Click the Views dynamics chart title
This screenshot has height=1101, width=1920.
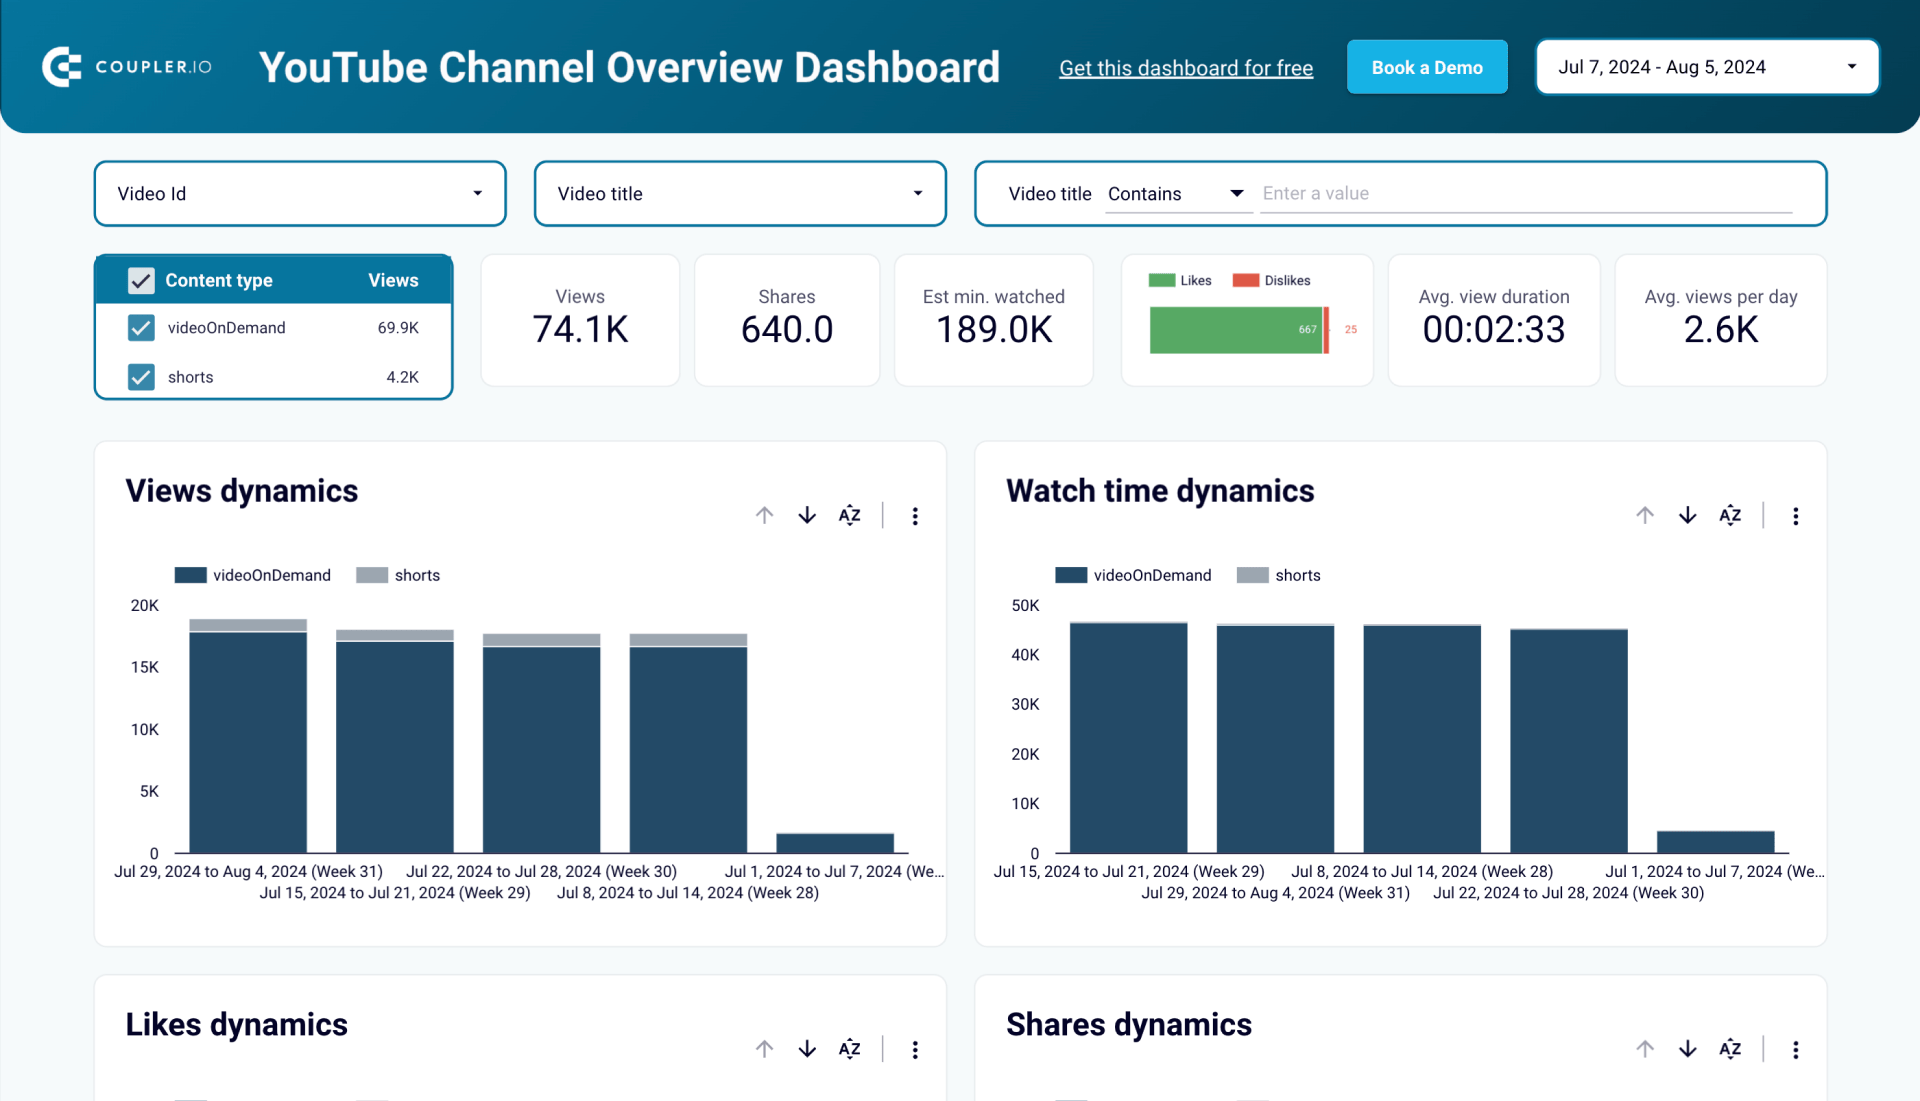tap(242, 491)
